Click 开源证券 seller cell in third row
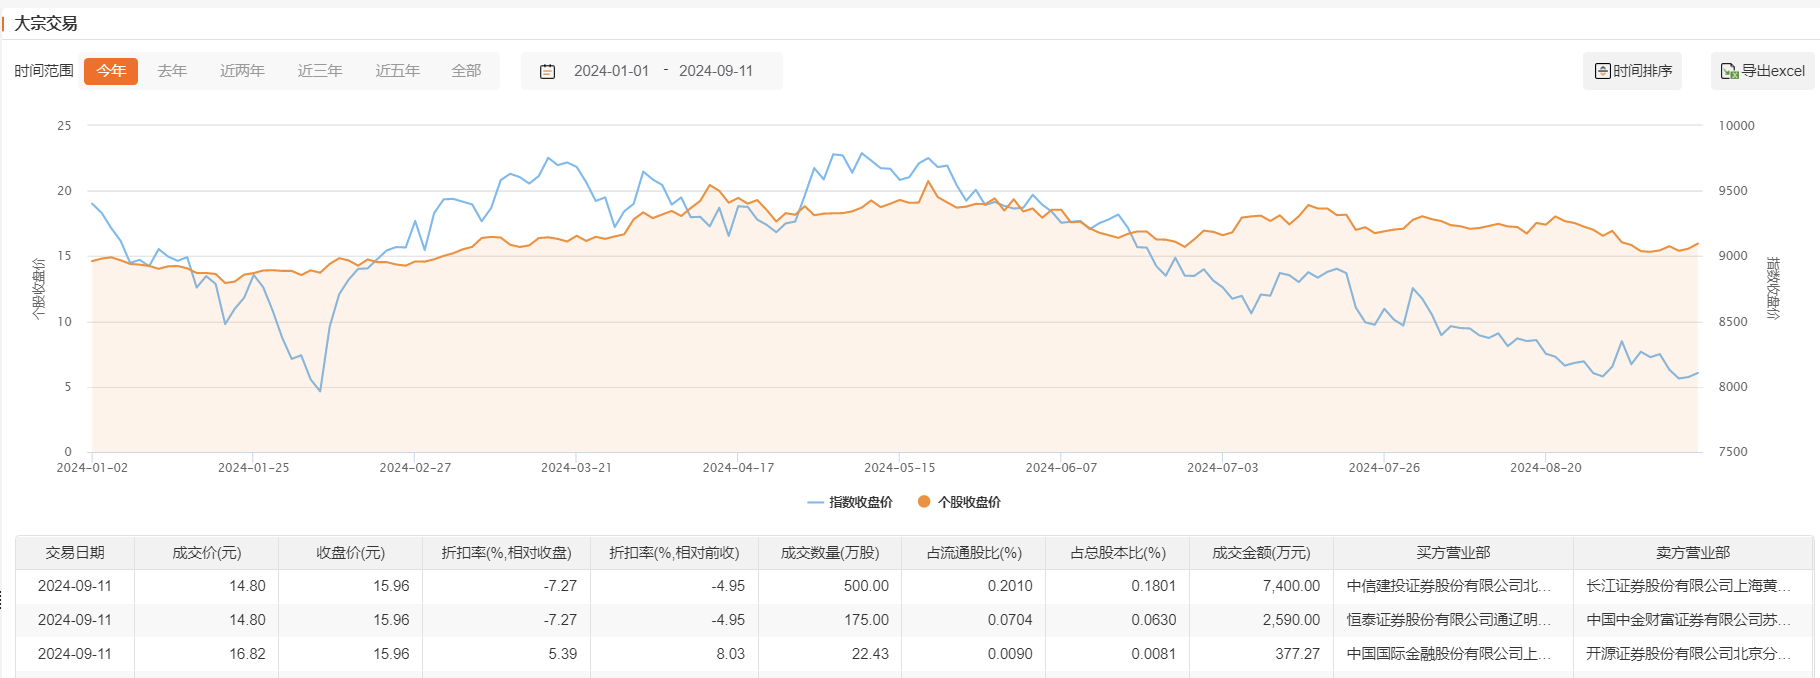The height and width of the screenshot is (678, 1820). point(1689,654)
